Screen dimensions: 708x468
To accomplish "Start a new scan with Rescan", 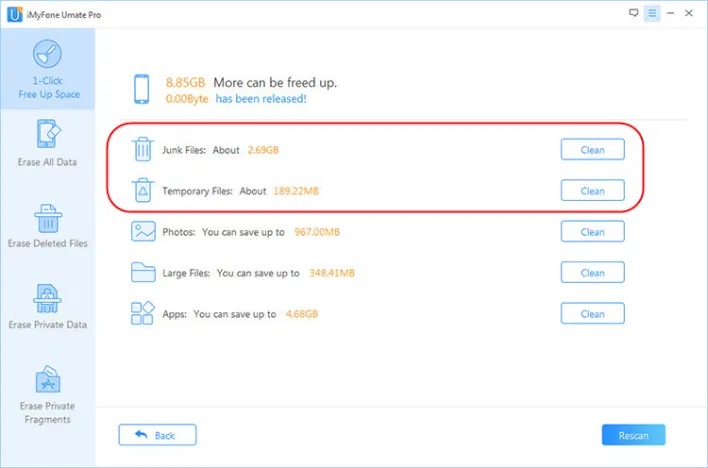I will (633, 435).
